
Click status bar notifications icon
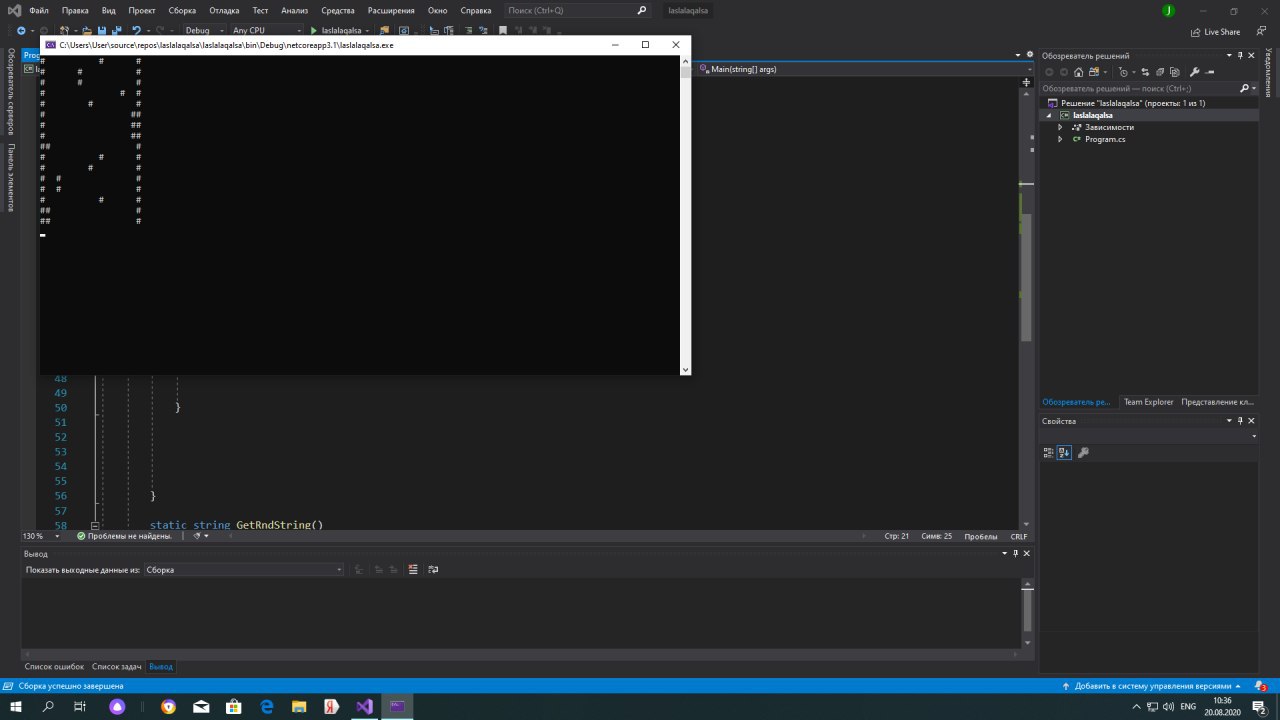pyautogui.click(x=1261, y=687)
